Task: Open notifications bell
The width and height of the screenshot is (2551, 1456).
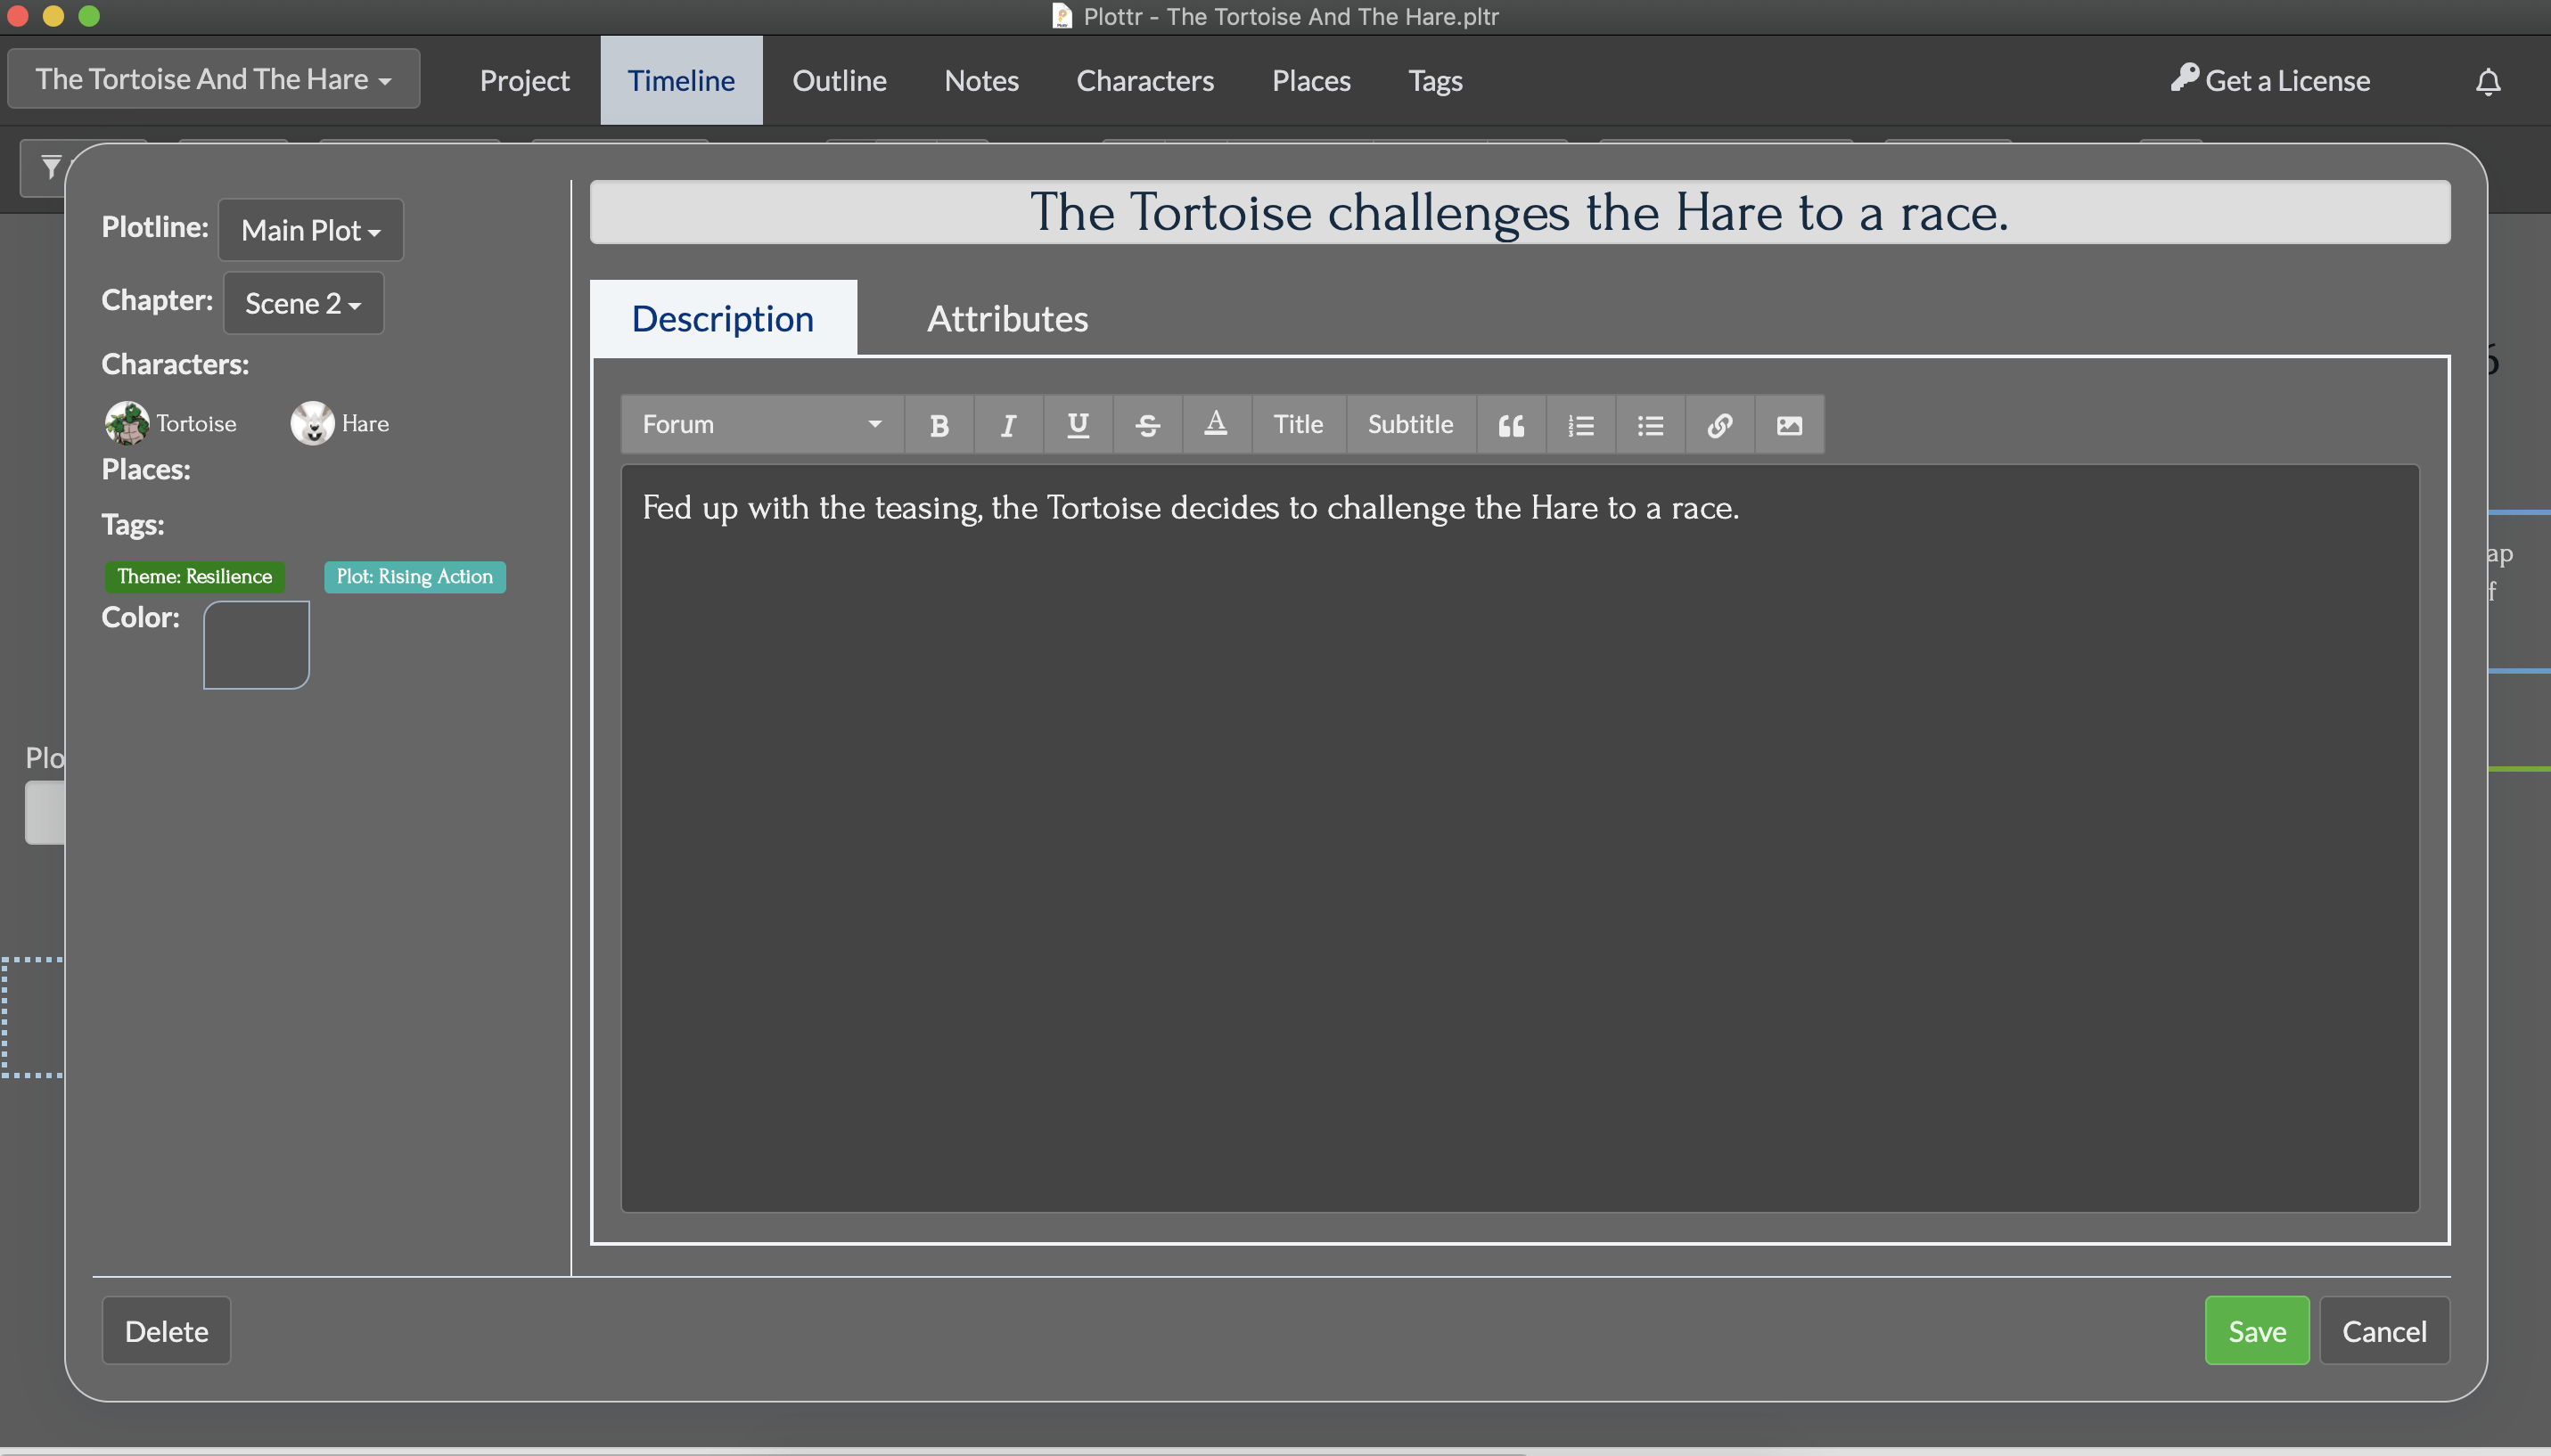Action: point(2487,81)
